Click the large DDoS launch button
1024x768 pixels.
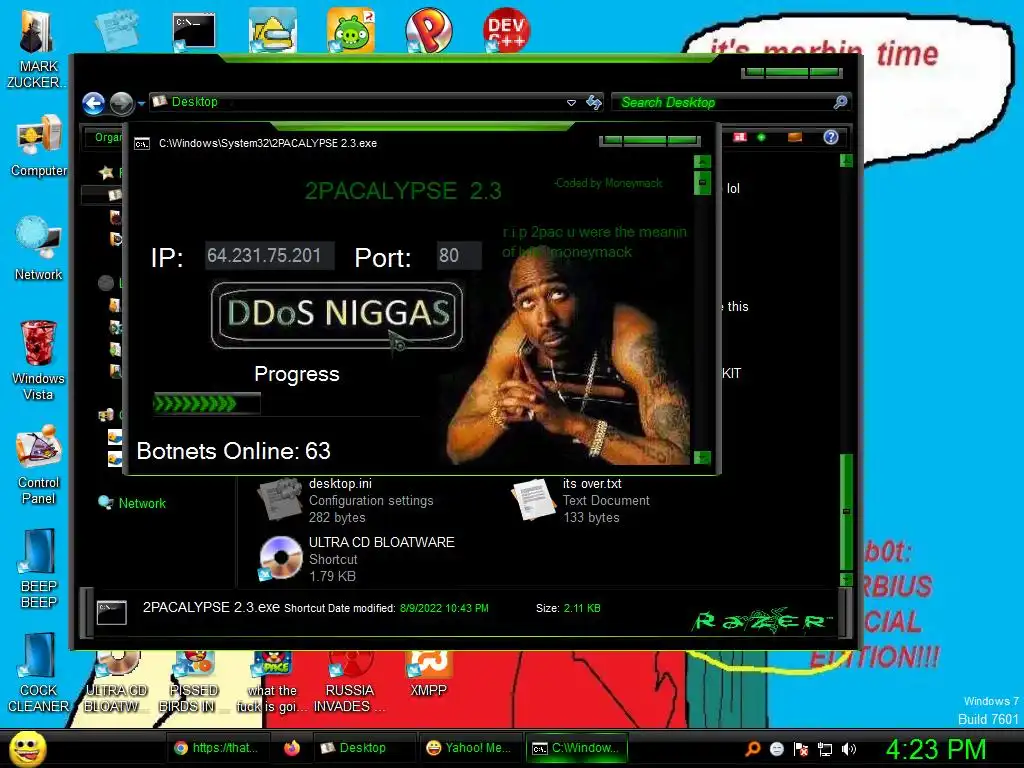point(337,315)
